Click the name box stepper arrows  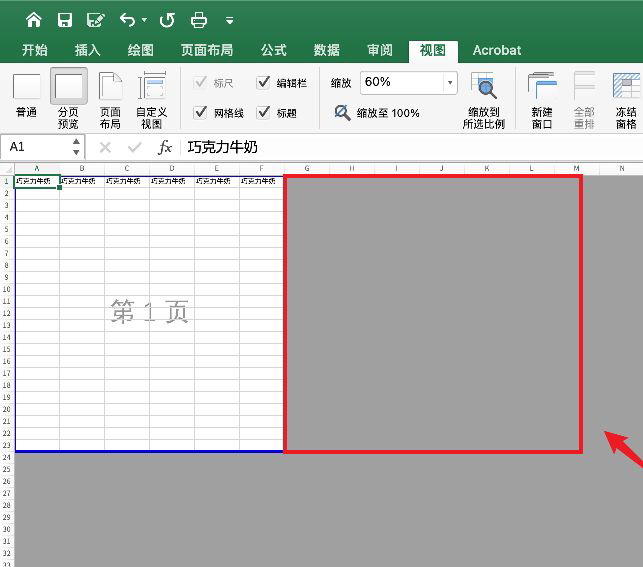click(76, 147)
